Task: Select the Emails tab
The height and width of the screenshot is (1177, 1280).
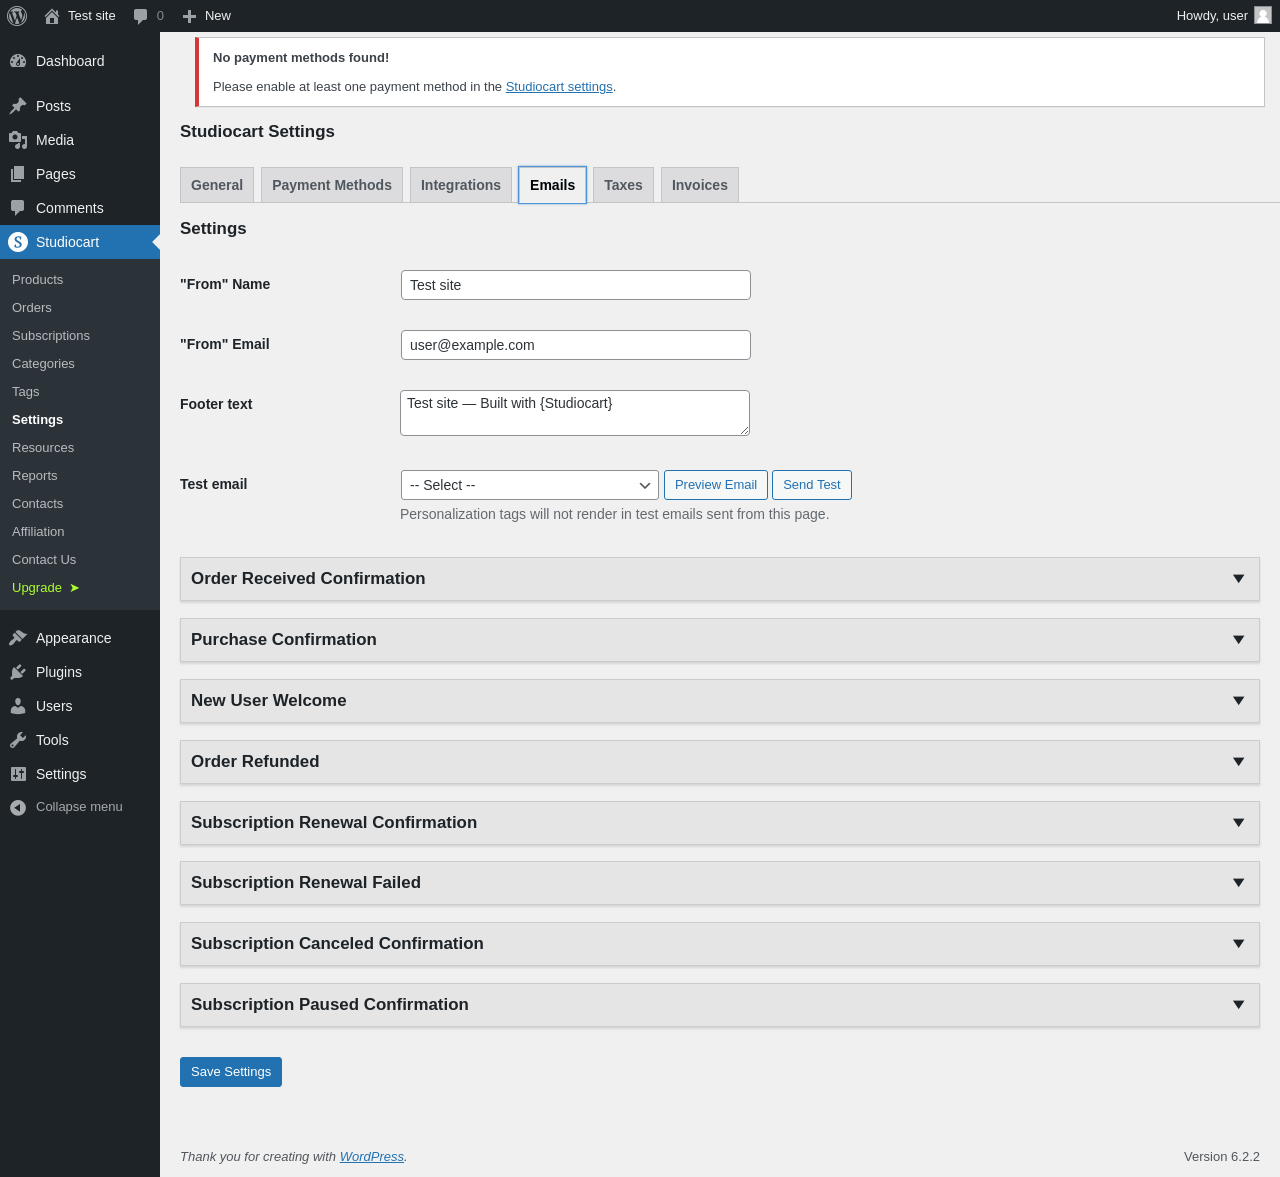Action: tap(552, 185)
